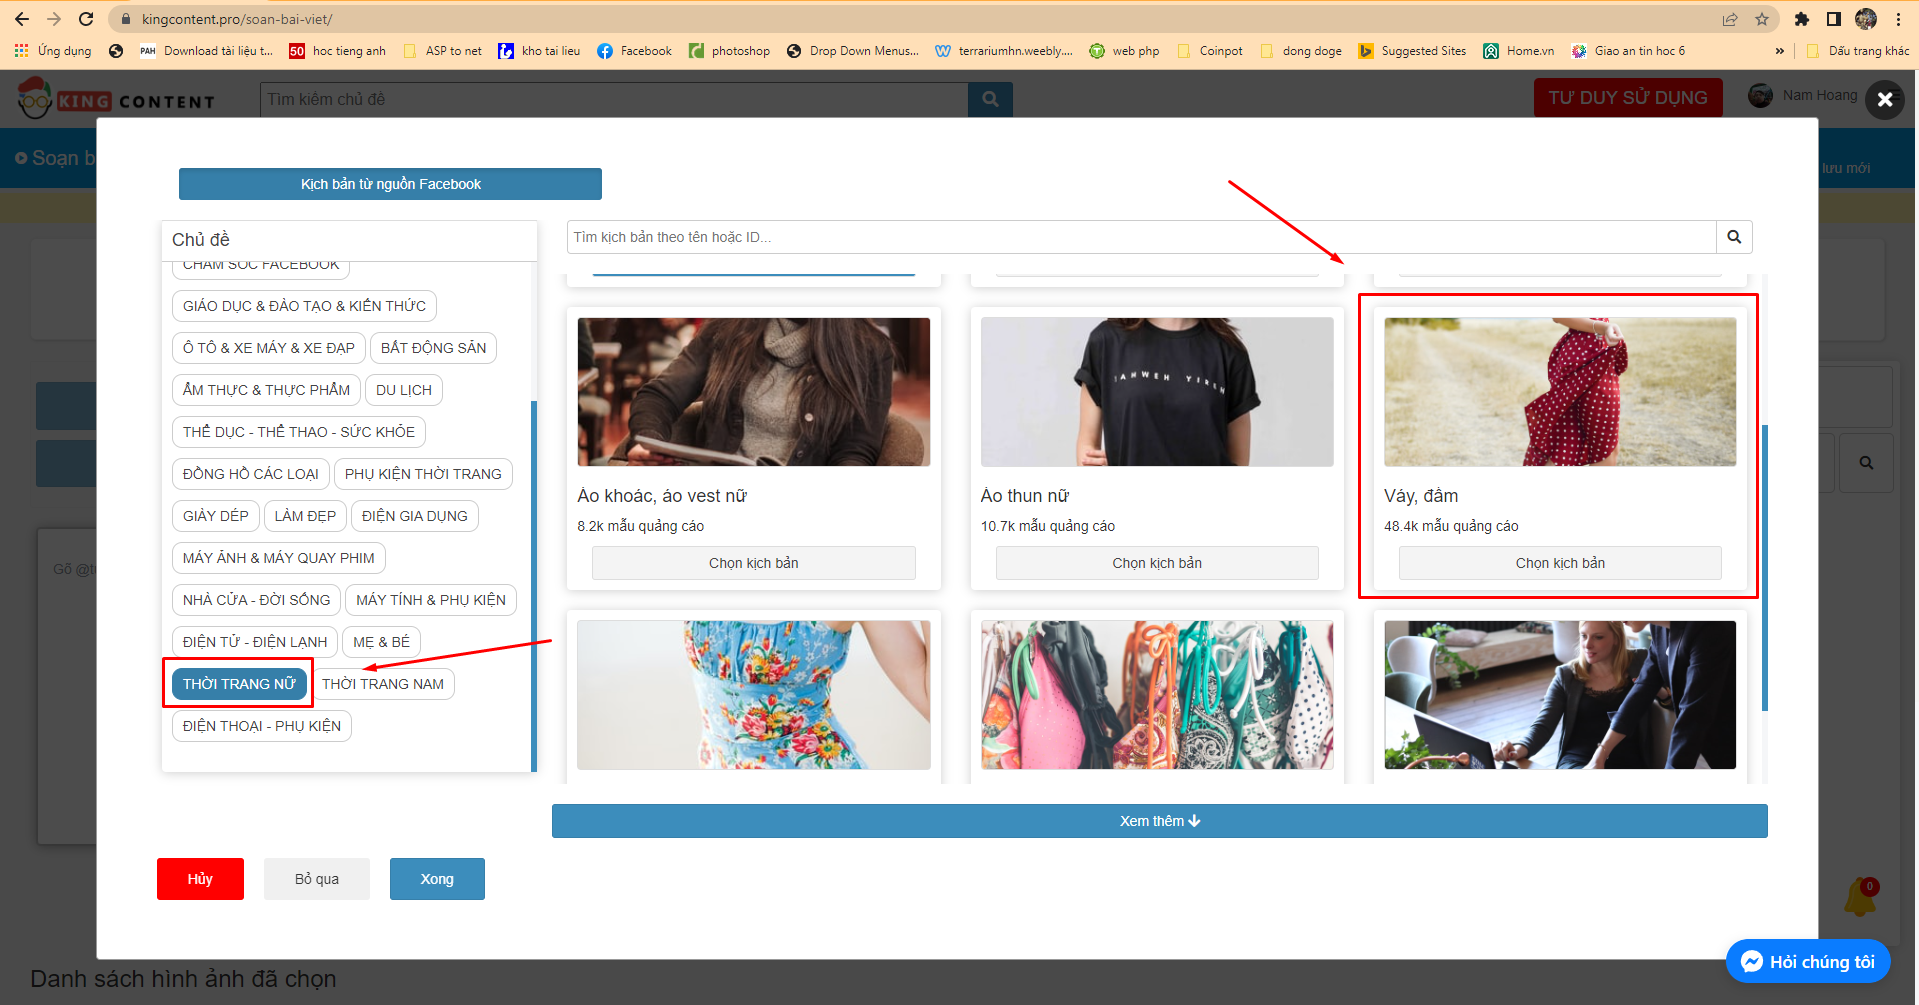Open the extensions puzzle icon
The height and width of the screenshot is (1005, 1919).
(x=1802, y=19)
